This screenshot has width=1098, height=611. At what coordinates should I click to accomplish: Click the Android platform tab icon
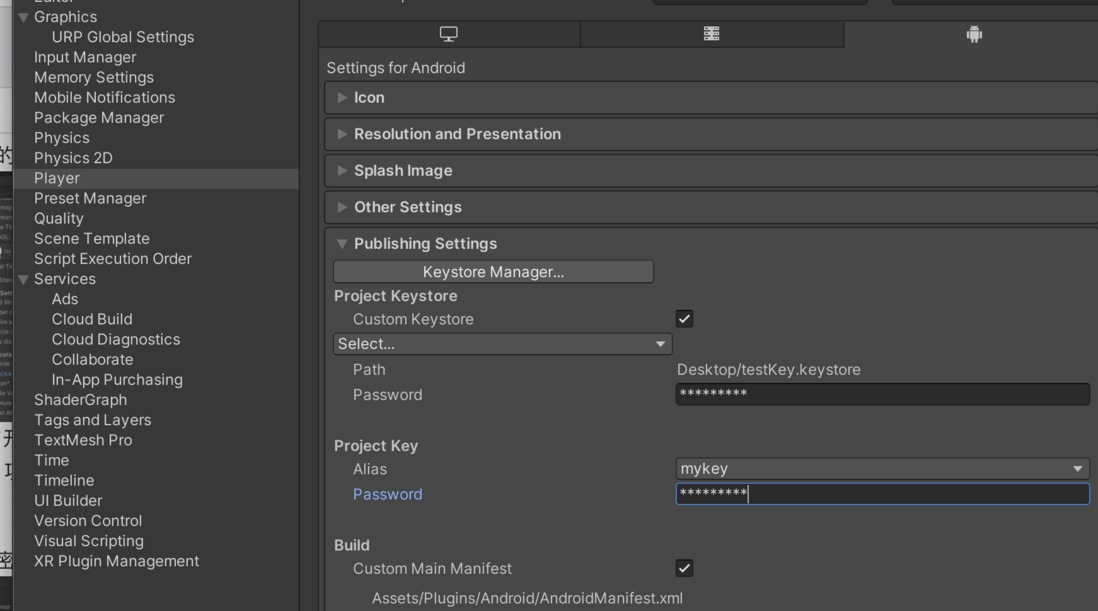point(974,33)
